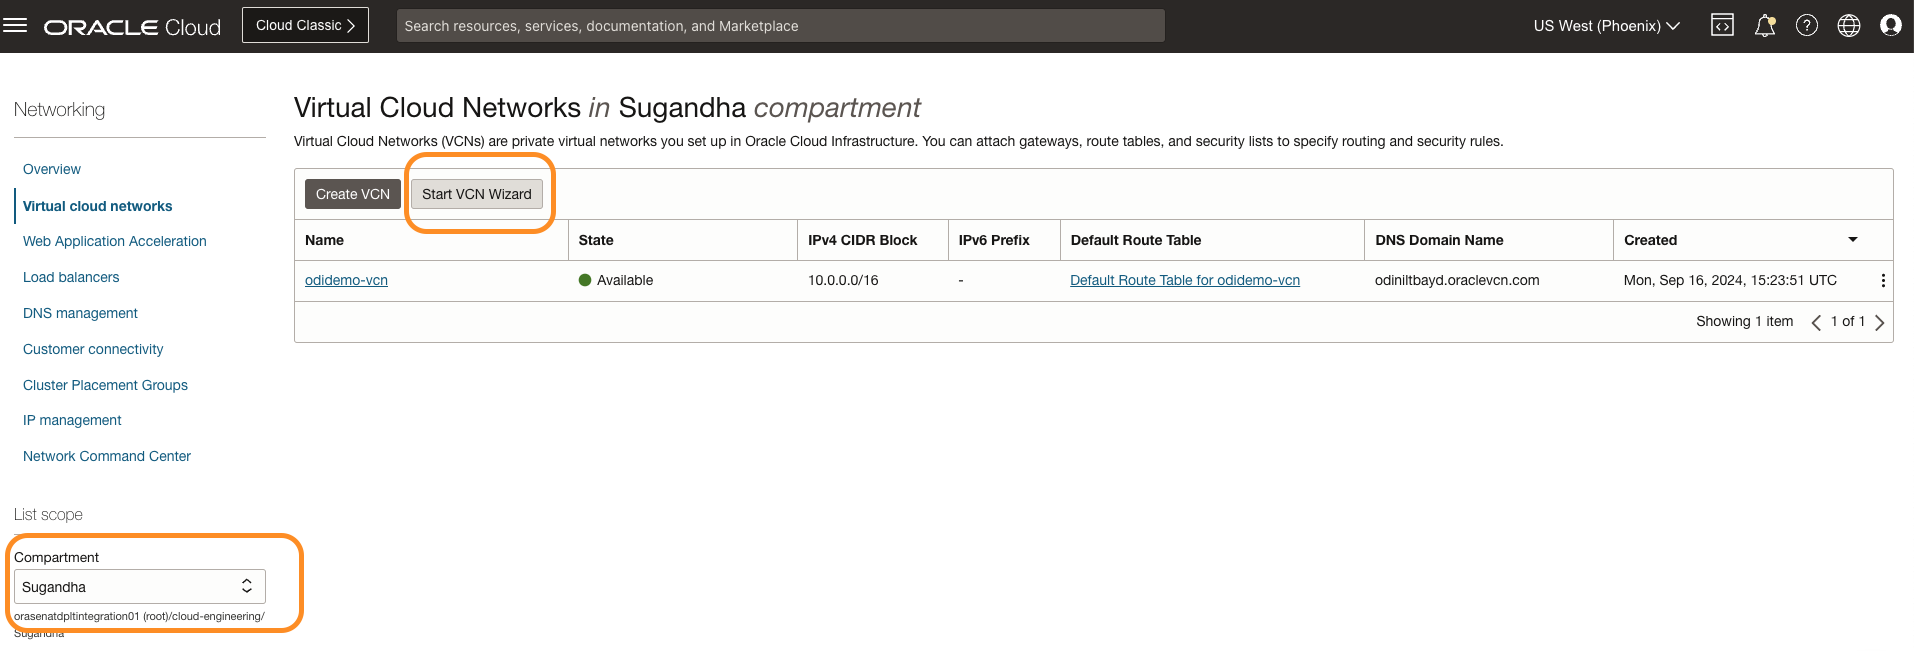Image resolution: width=1914 pixels, height=651 pixels.
Task: Switch to Cloud Classic view
Action: tap(305, 25)
